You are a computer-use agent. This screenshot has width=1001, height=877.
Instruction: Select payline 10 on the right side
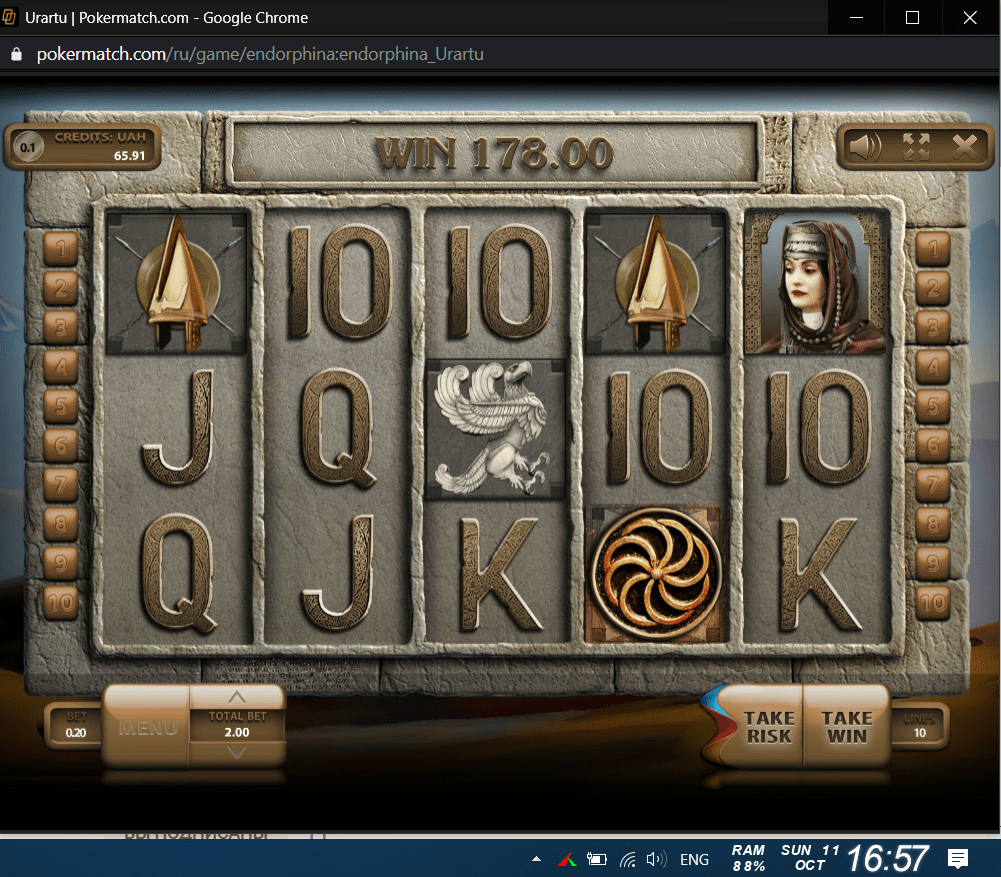(933, 602)
